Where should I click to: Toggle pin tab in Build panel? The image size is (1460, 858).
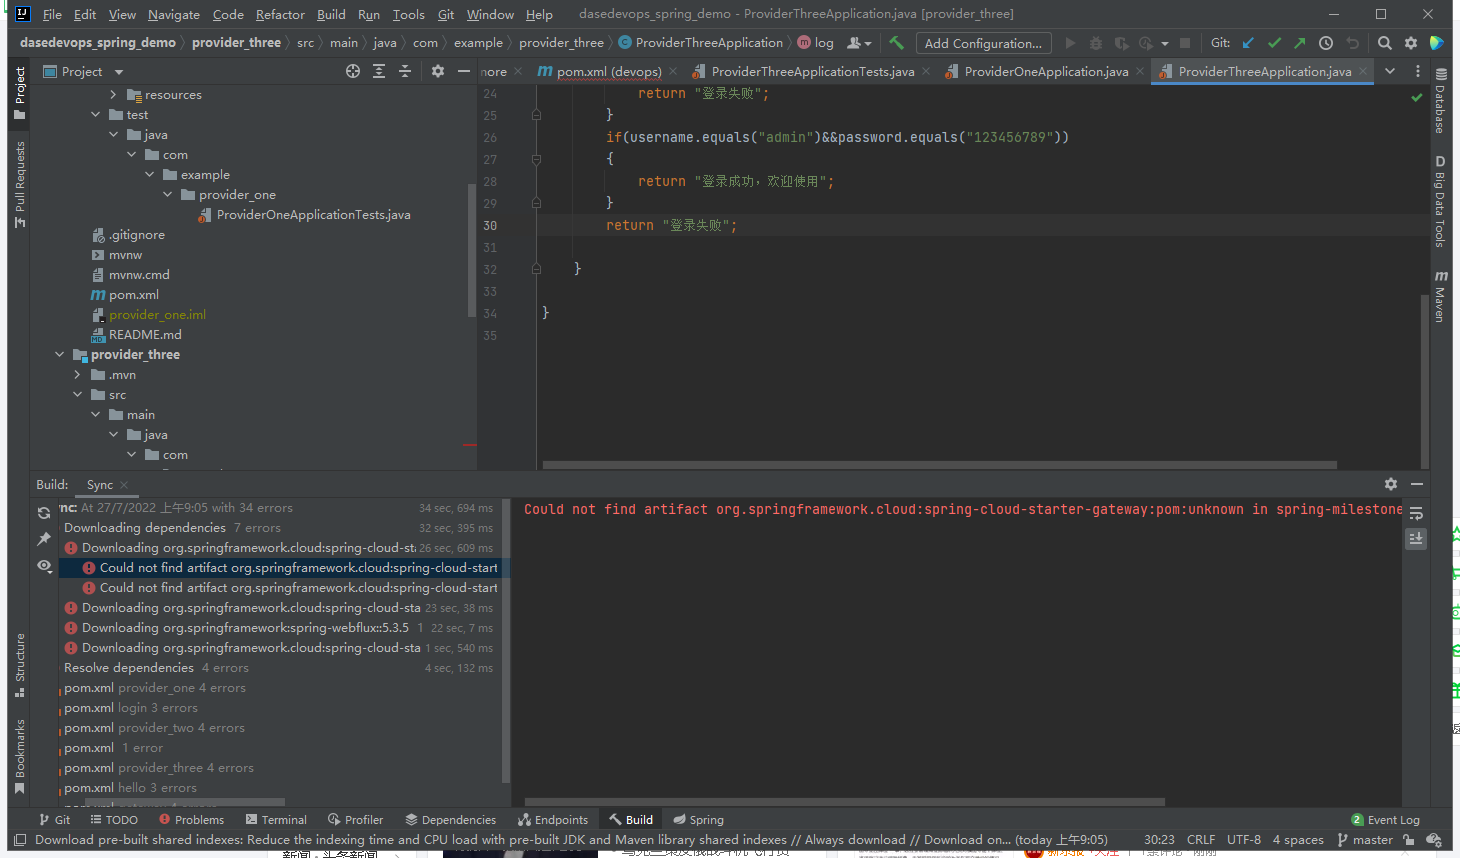click(x=44, y=539)
